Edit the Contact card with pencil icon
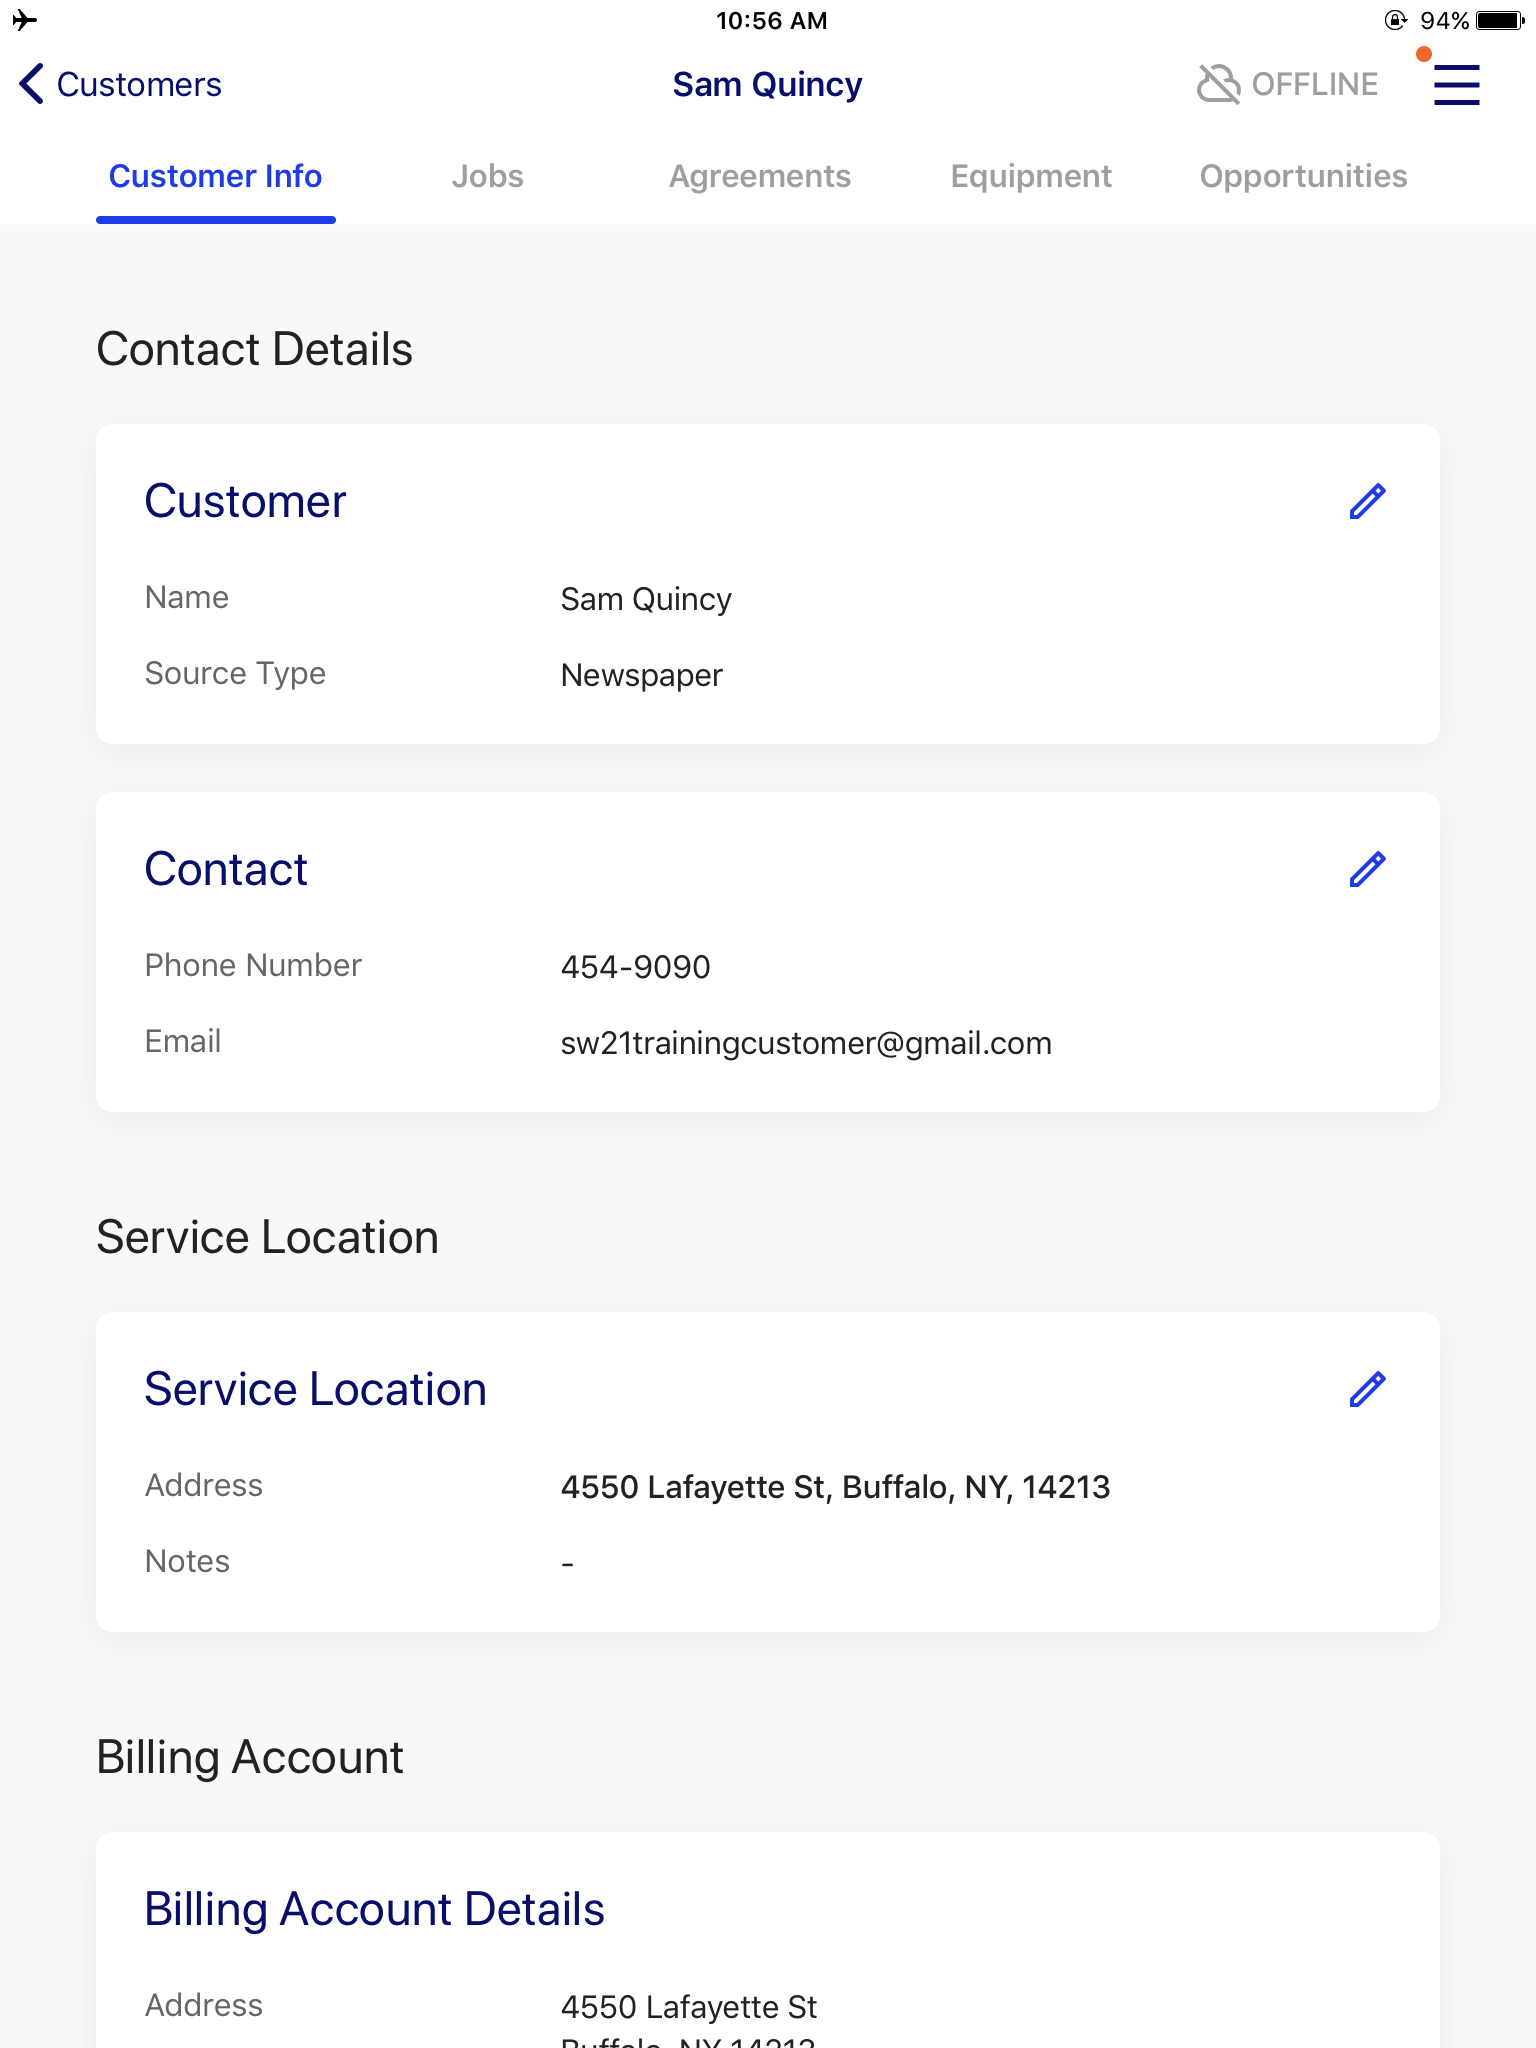Viewport: 1536px width, 2048px height. (x=1367, y=869)
